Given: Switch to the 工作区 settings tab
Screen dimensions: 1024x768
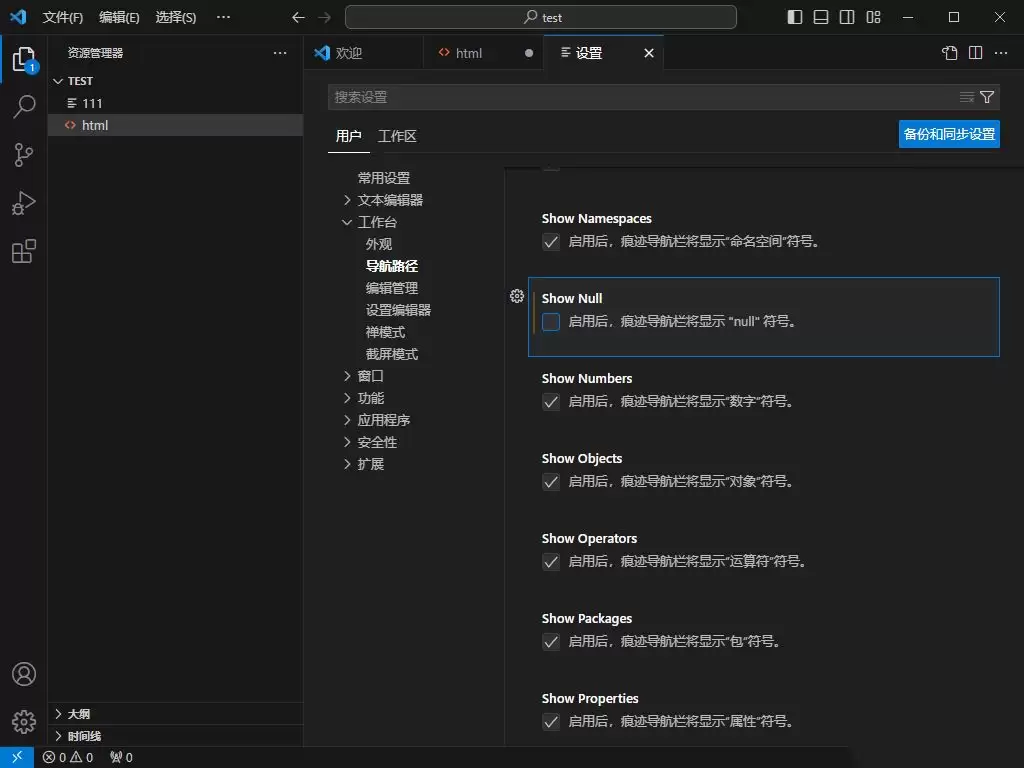Looking at the screenshot, I should (397, 136).
